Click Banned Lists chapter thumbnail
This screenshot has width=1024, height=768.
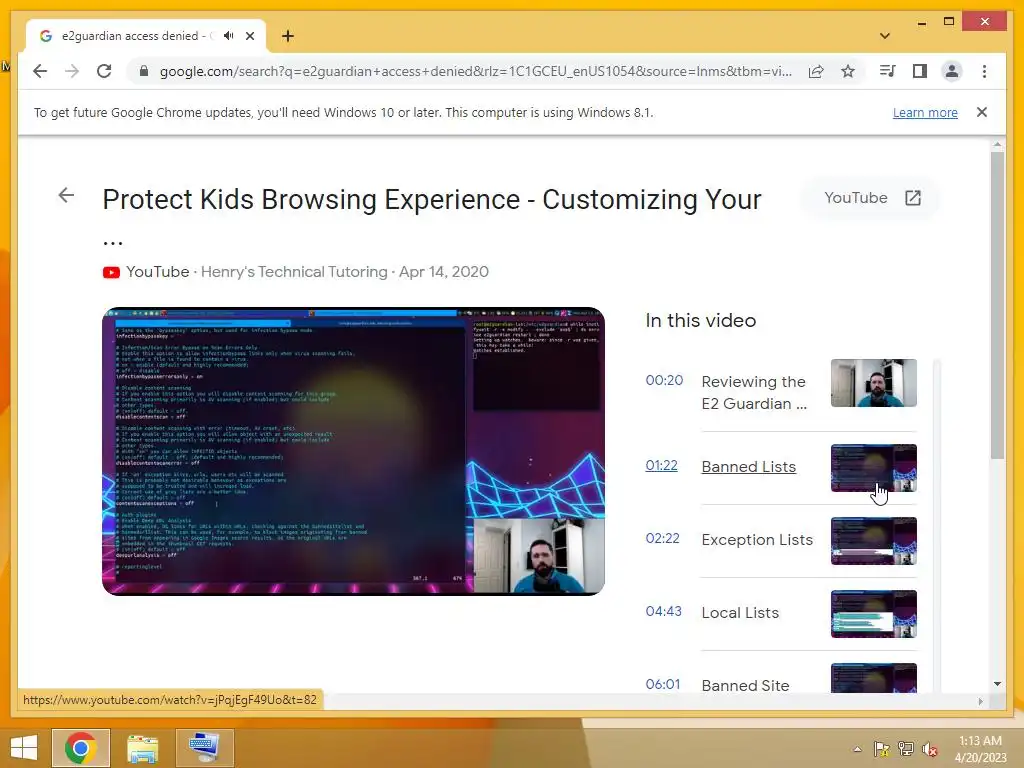click(873, 468)
